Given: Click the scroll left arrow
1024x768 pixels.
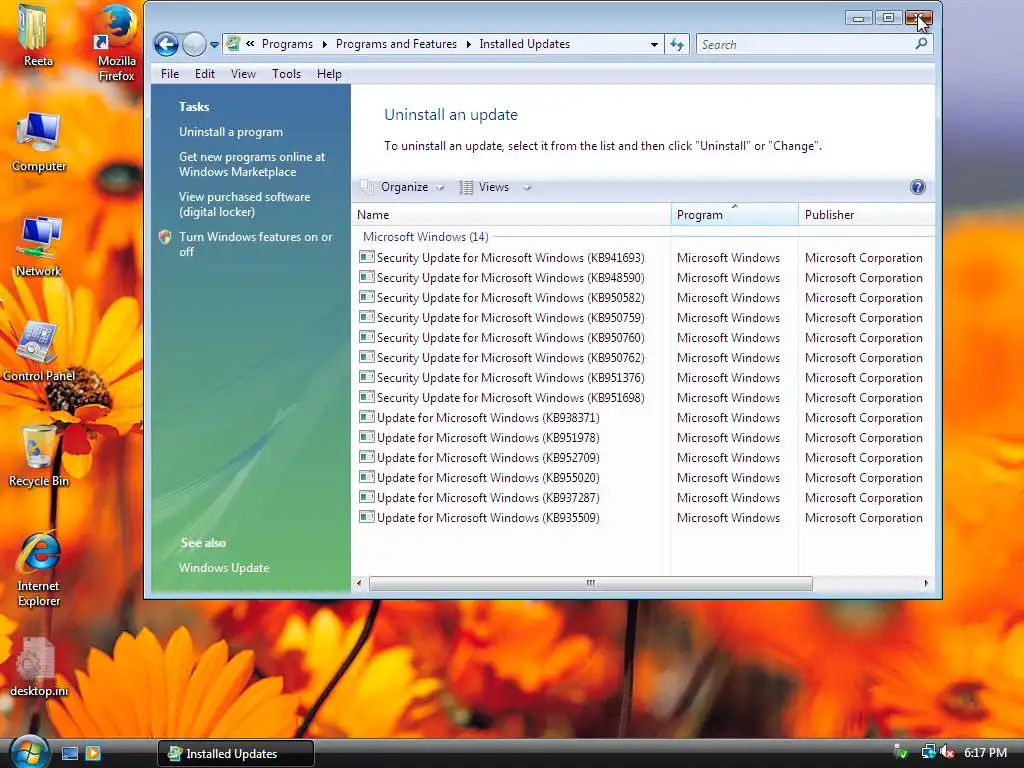Looking at the screenshot, I should click(x=359, y=583).
